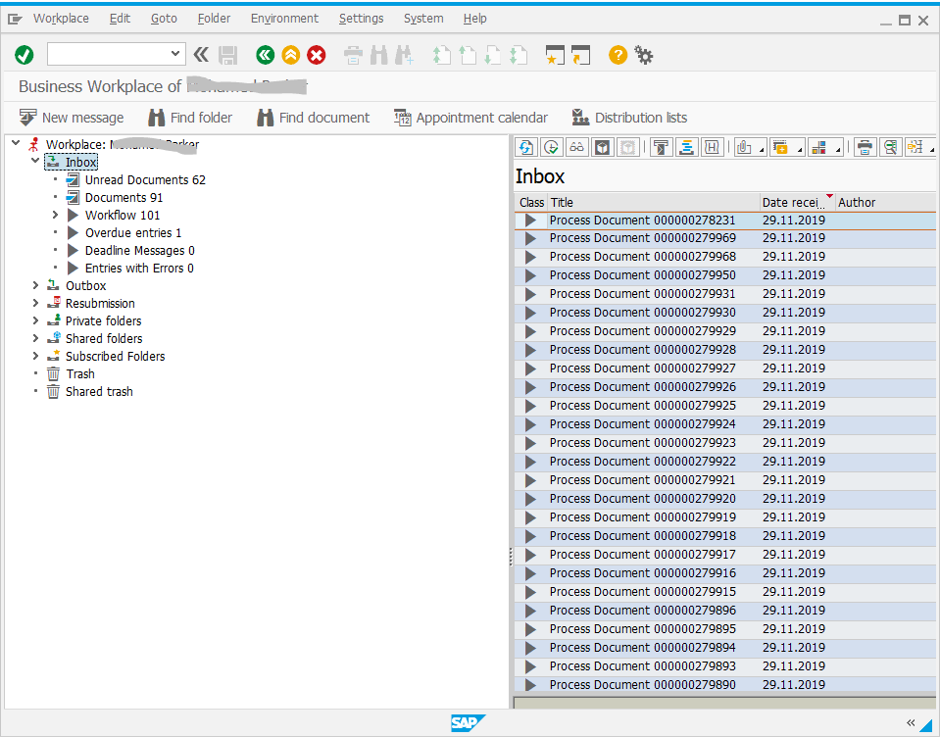Open the yellow Help question mark icon
This screenshot has height=737, width=940.
(618, 55)
